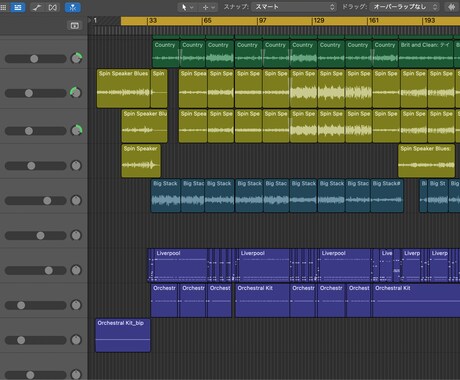Viewport: 460px width, 380px height.
Task: Show automation with the curve button
Action: [37, 7]
